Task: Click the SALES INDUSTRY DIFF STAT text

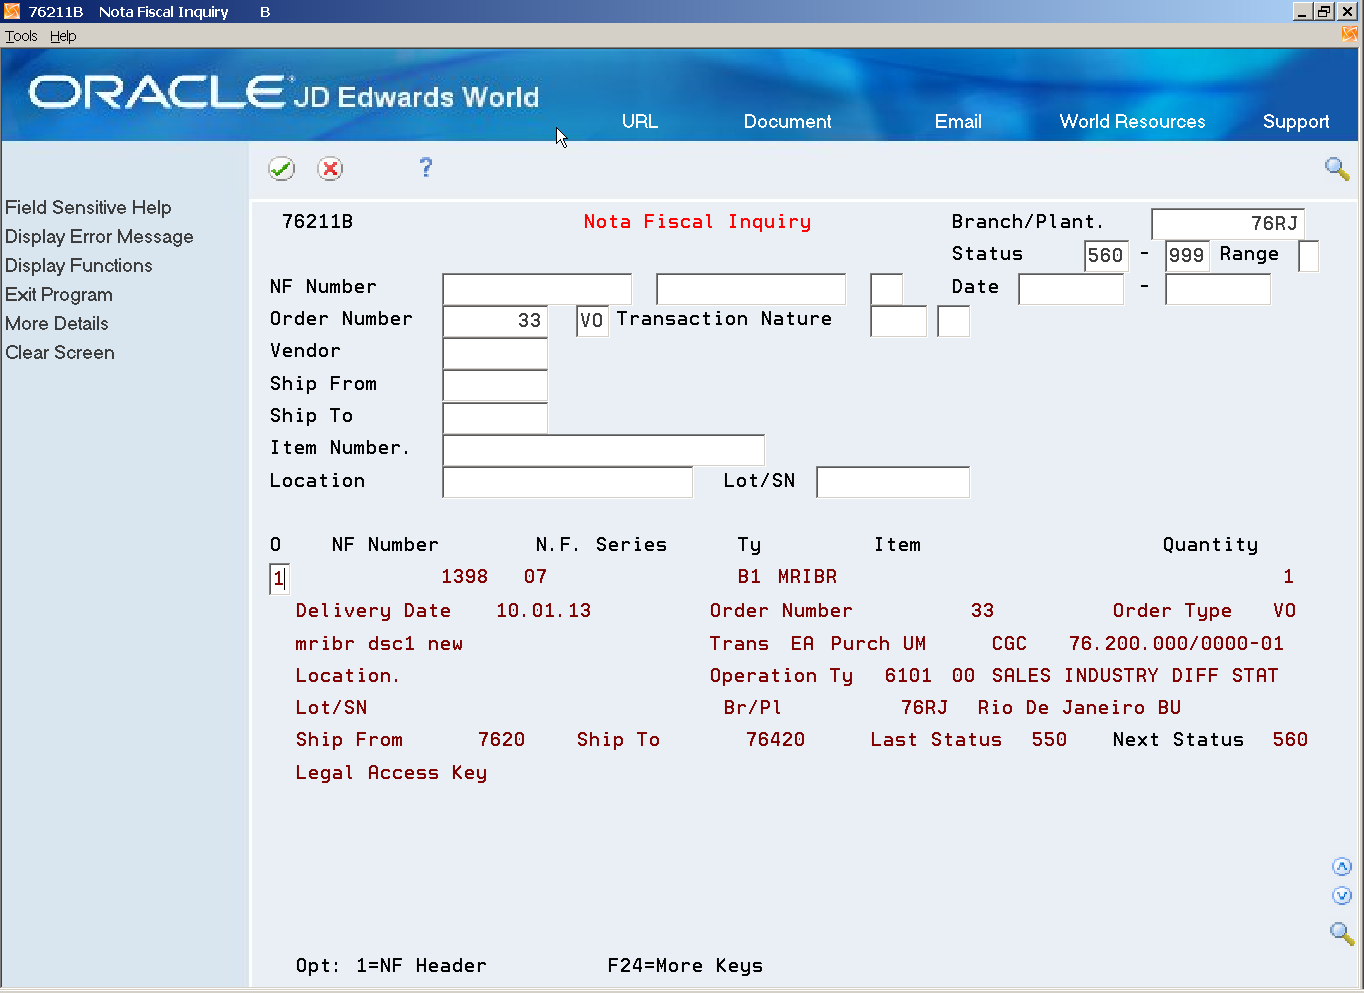Action: point(1135,675)
